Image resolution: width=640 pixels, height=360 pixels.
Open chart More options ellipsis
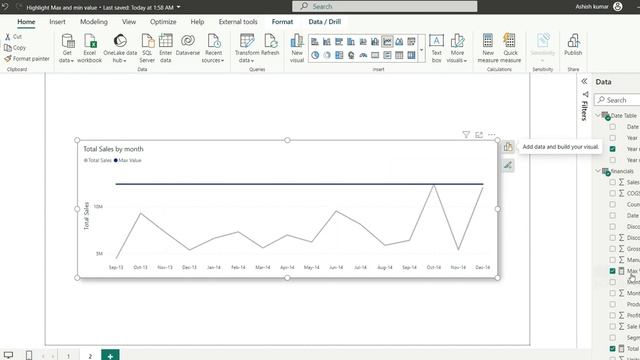pos(491,134)
